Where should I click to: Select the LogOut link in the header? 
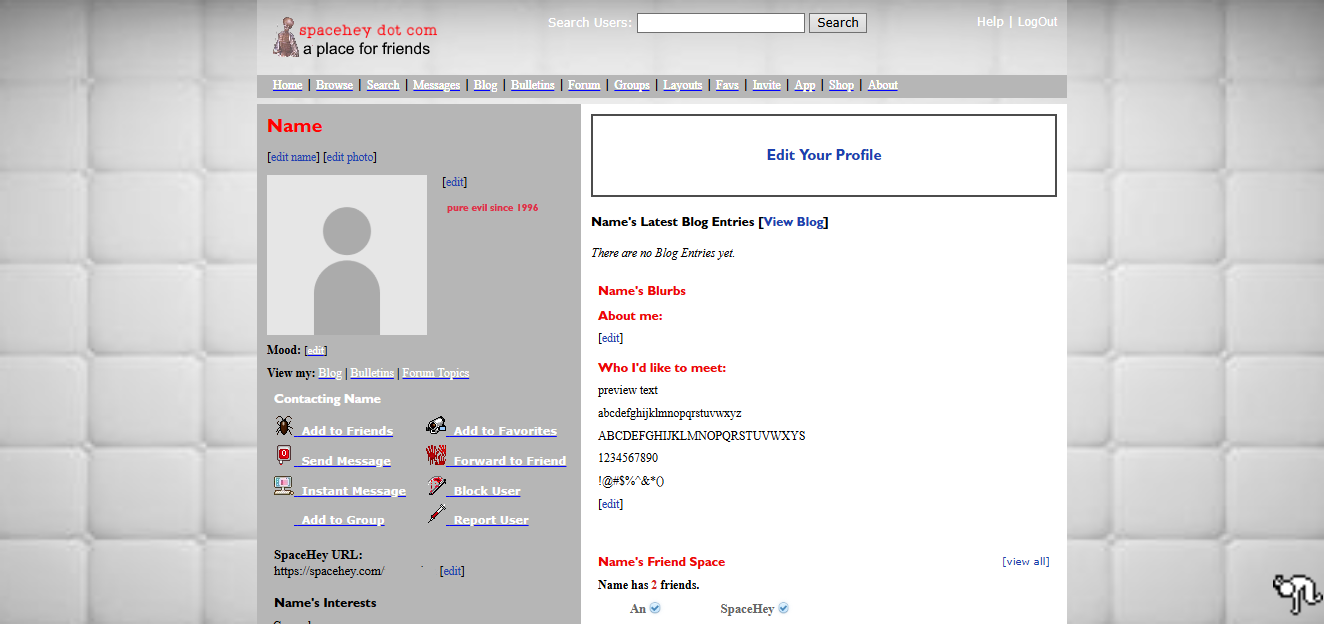(1037, 22)
